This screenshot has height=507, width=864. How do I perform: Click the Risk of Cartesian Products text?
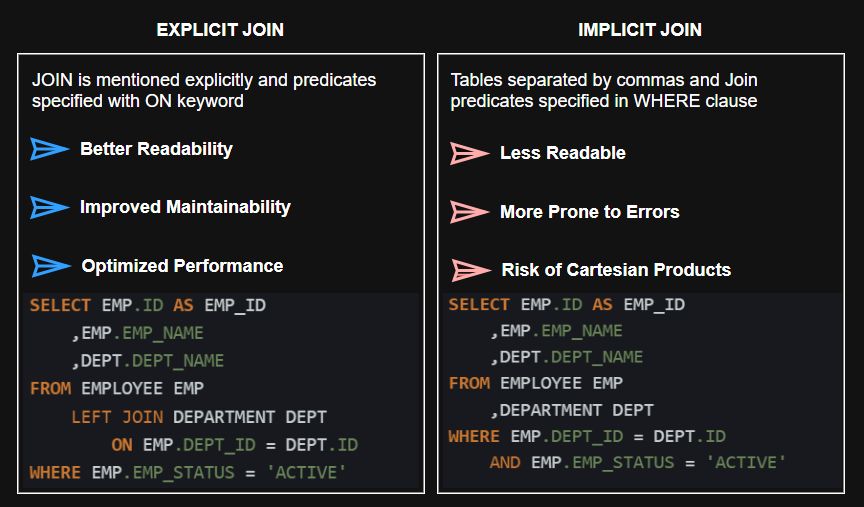(x=615, y=270)
